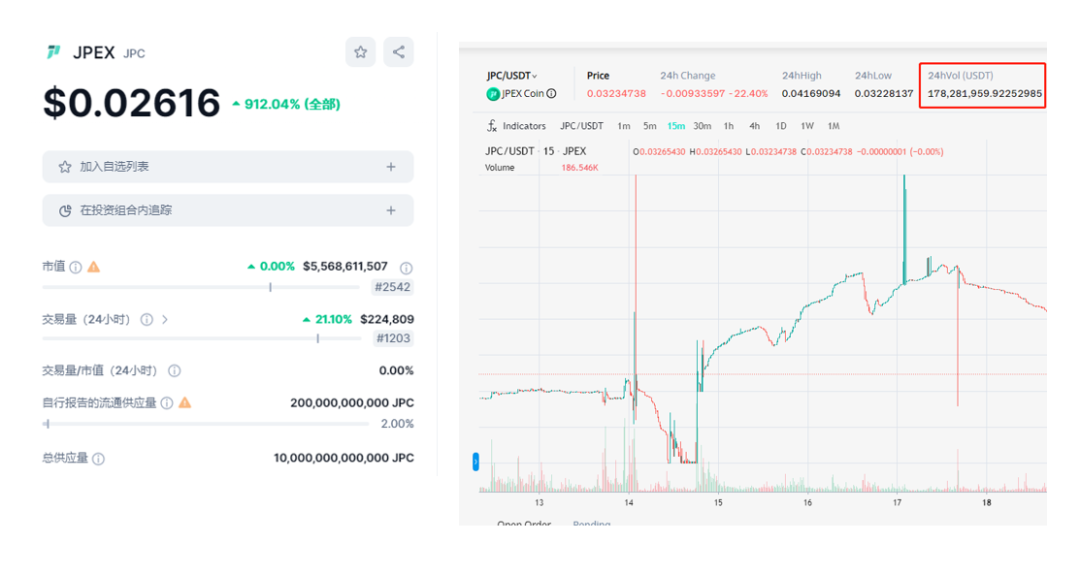Expand the 交易量 (24小时) chevron arrow
This screenshot has width=1080, height=575.
coord(165,320)
